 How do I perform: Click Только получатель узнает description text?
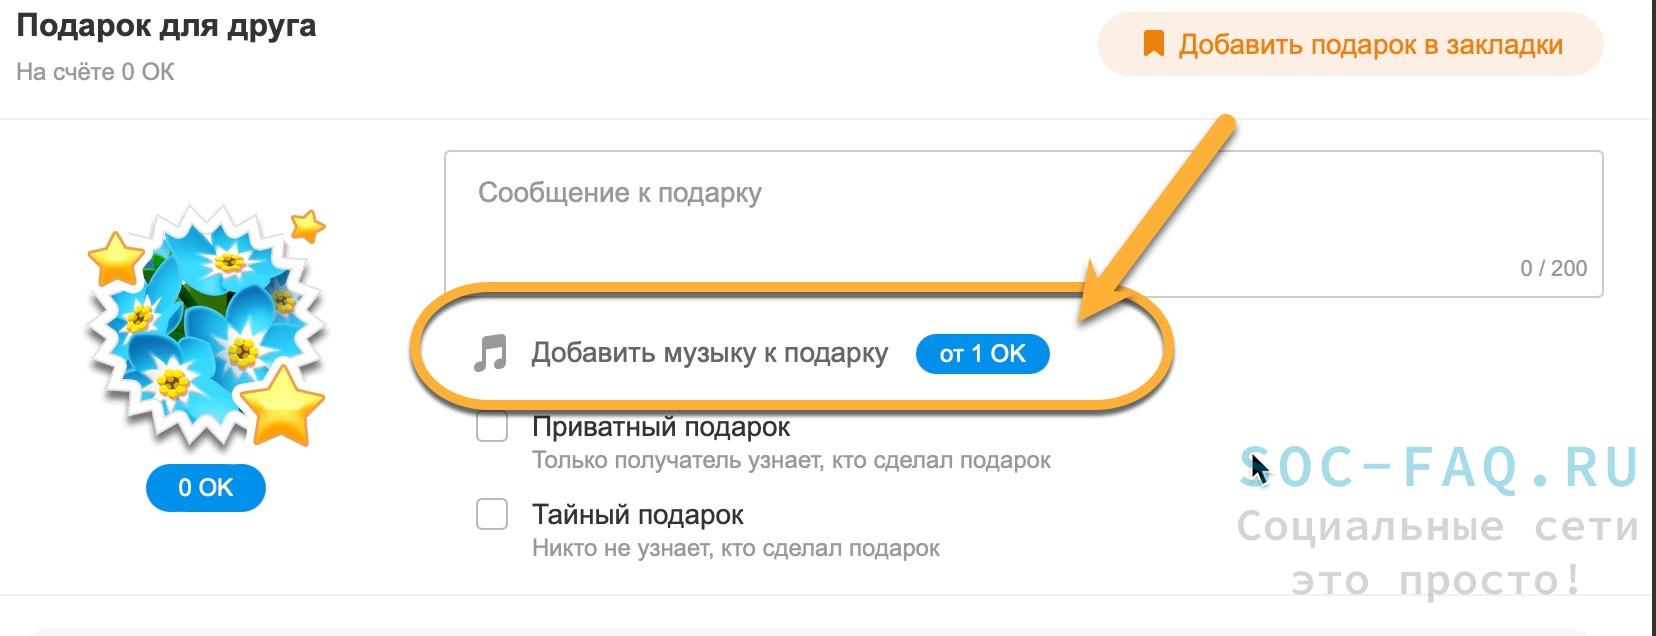pos(791,461)
